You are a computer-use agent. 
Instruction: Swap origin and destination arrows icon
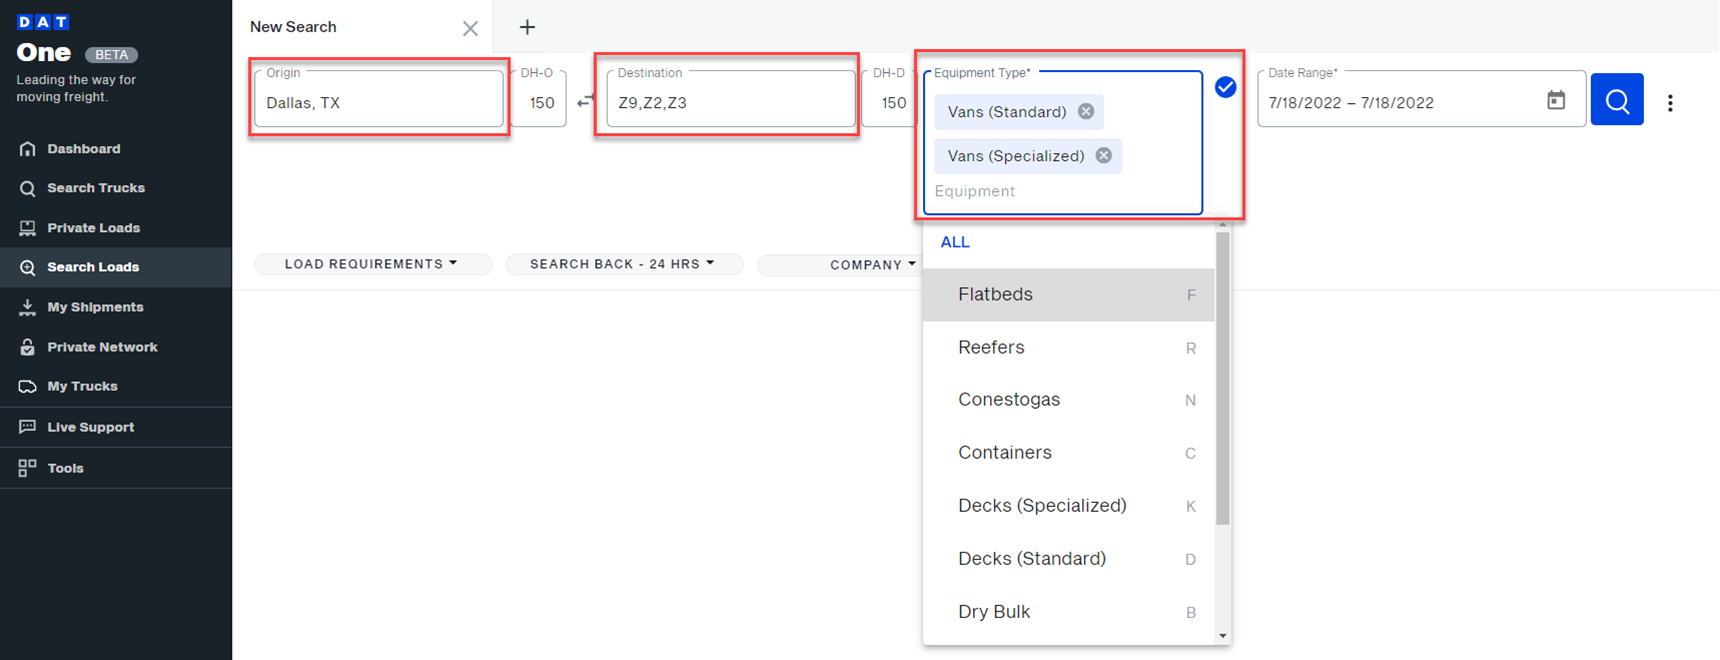click(585, 101)
